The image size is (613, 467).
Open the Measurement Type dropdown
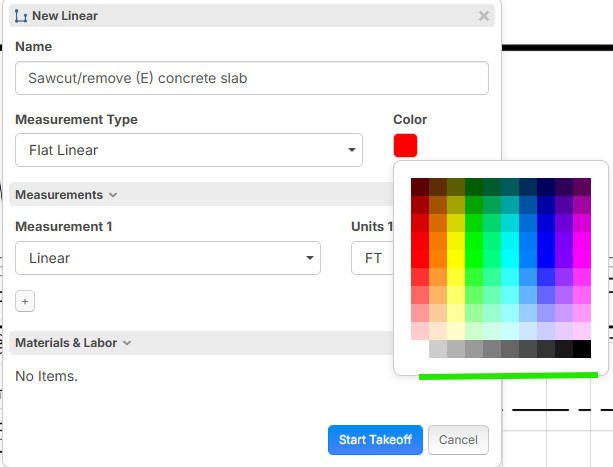pyautogui.click(x=189, y=150)
